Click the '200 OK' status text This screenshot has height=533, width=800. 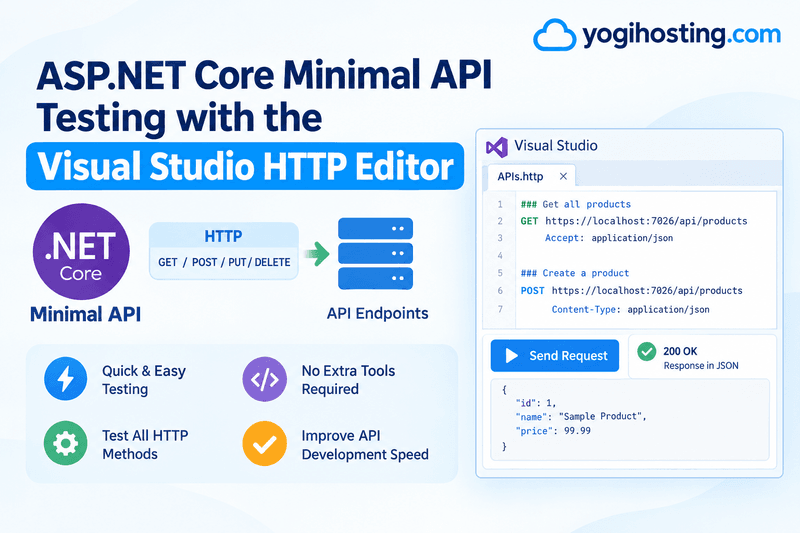click(680, 351)
